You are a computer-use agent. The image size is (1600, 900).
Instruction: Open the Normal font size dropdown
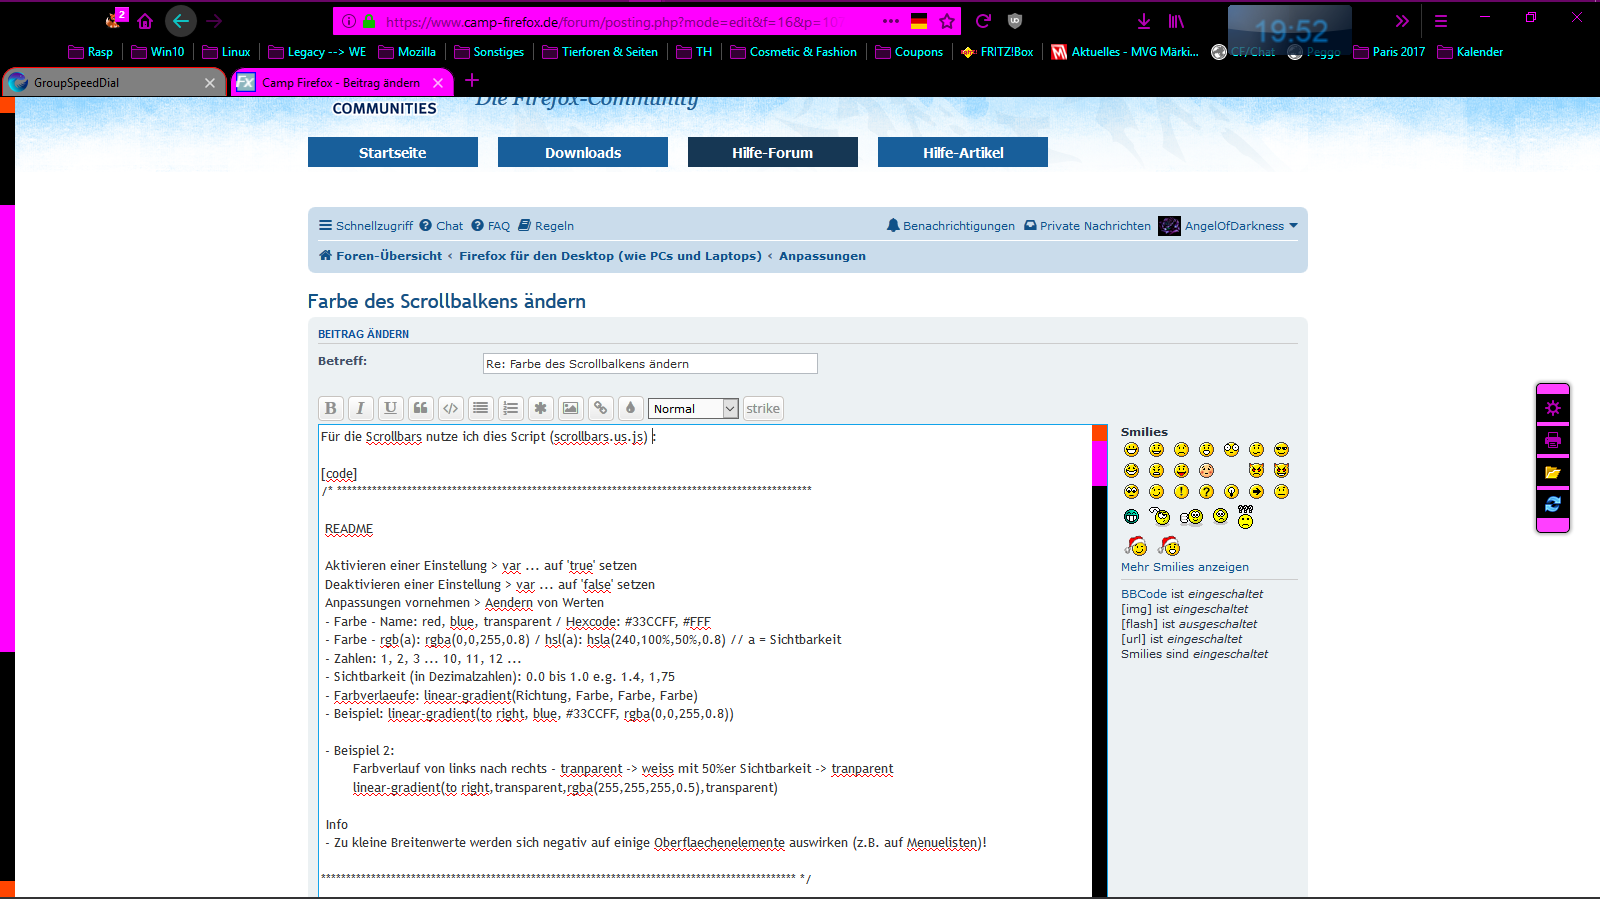point(694,409)
